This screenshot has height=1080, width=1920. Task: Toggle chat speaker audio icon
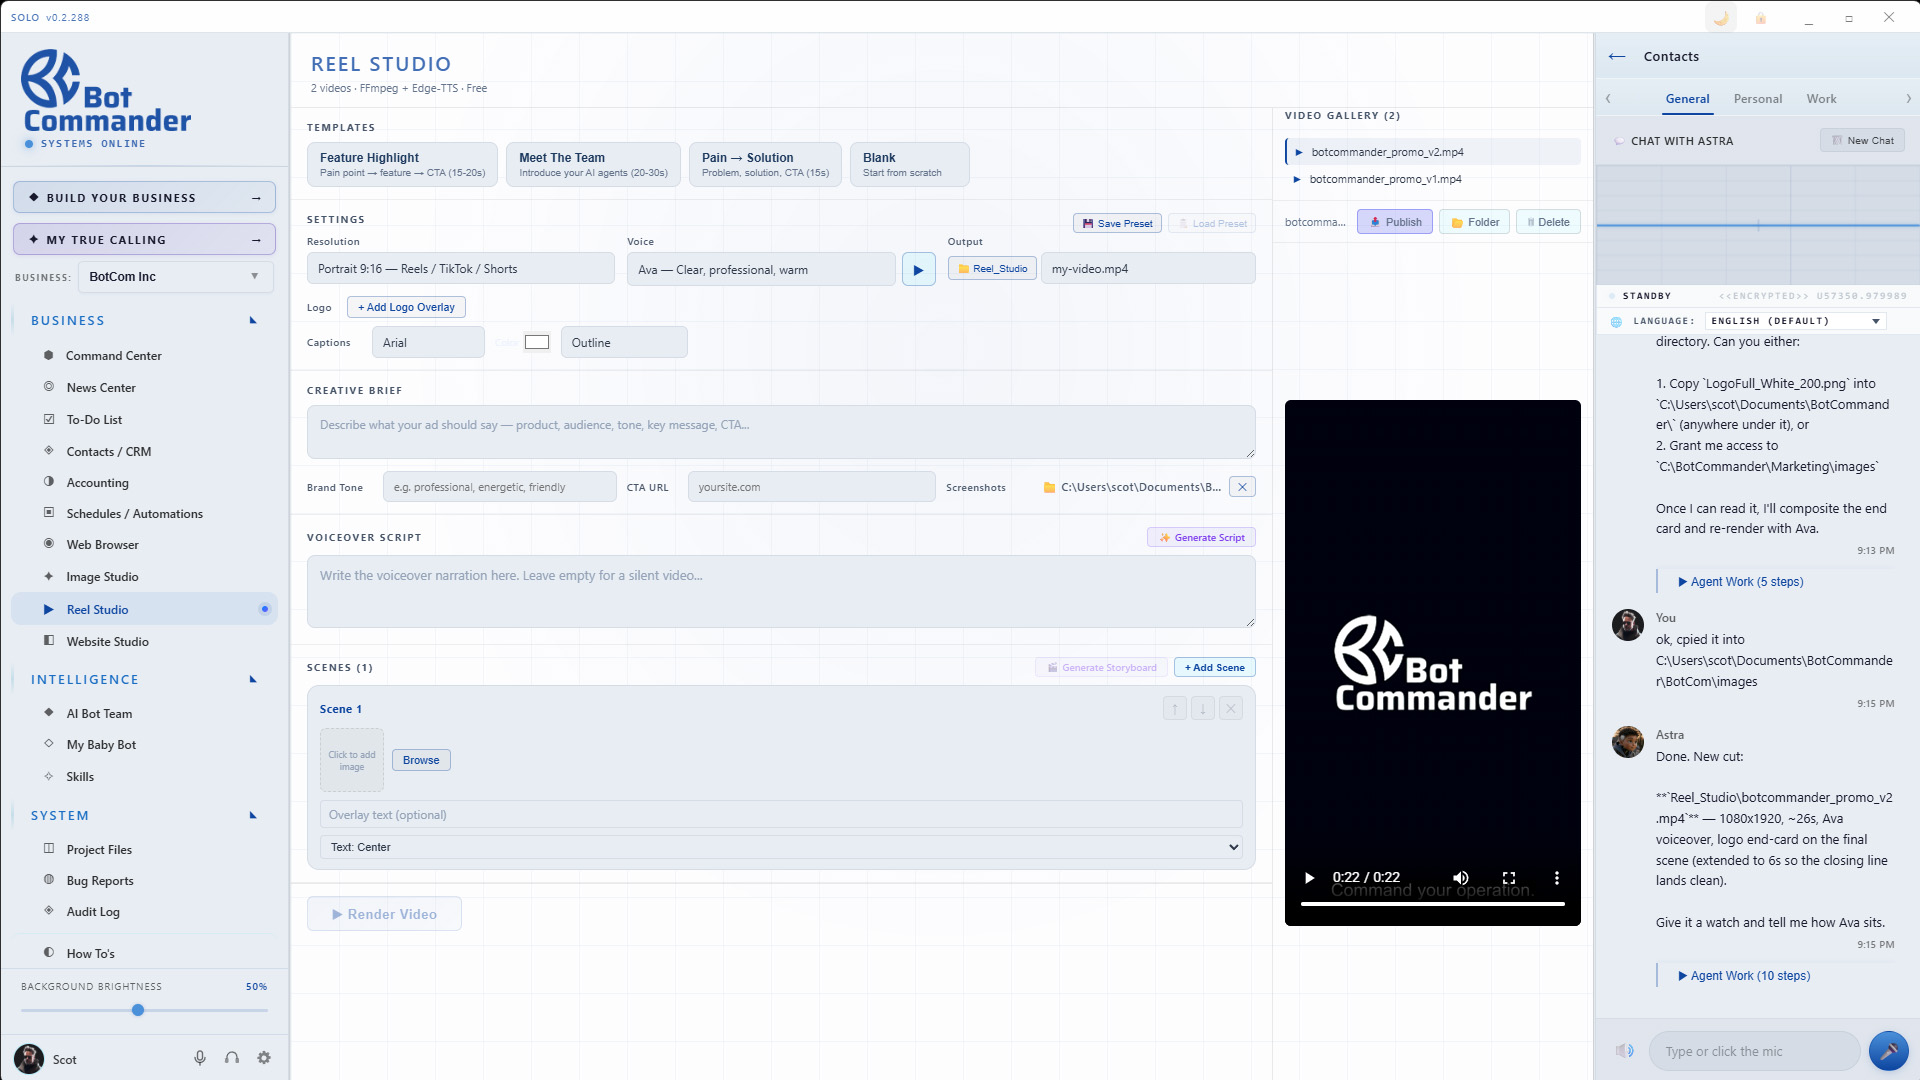point(1625,1051)
